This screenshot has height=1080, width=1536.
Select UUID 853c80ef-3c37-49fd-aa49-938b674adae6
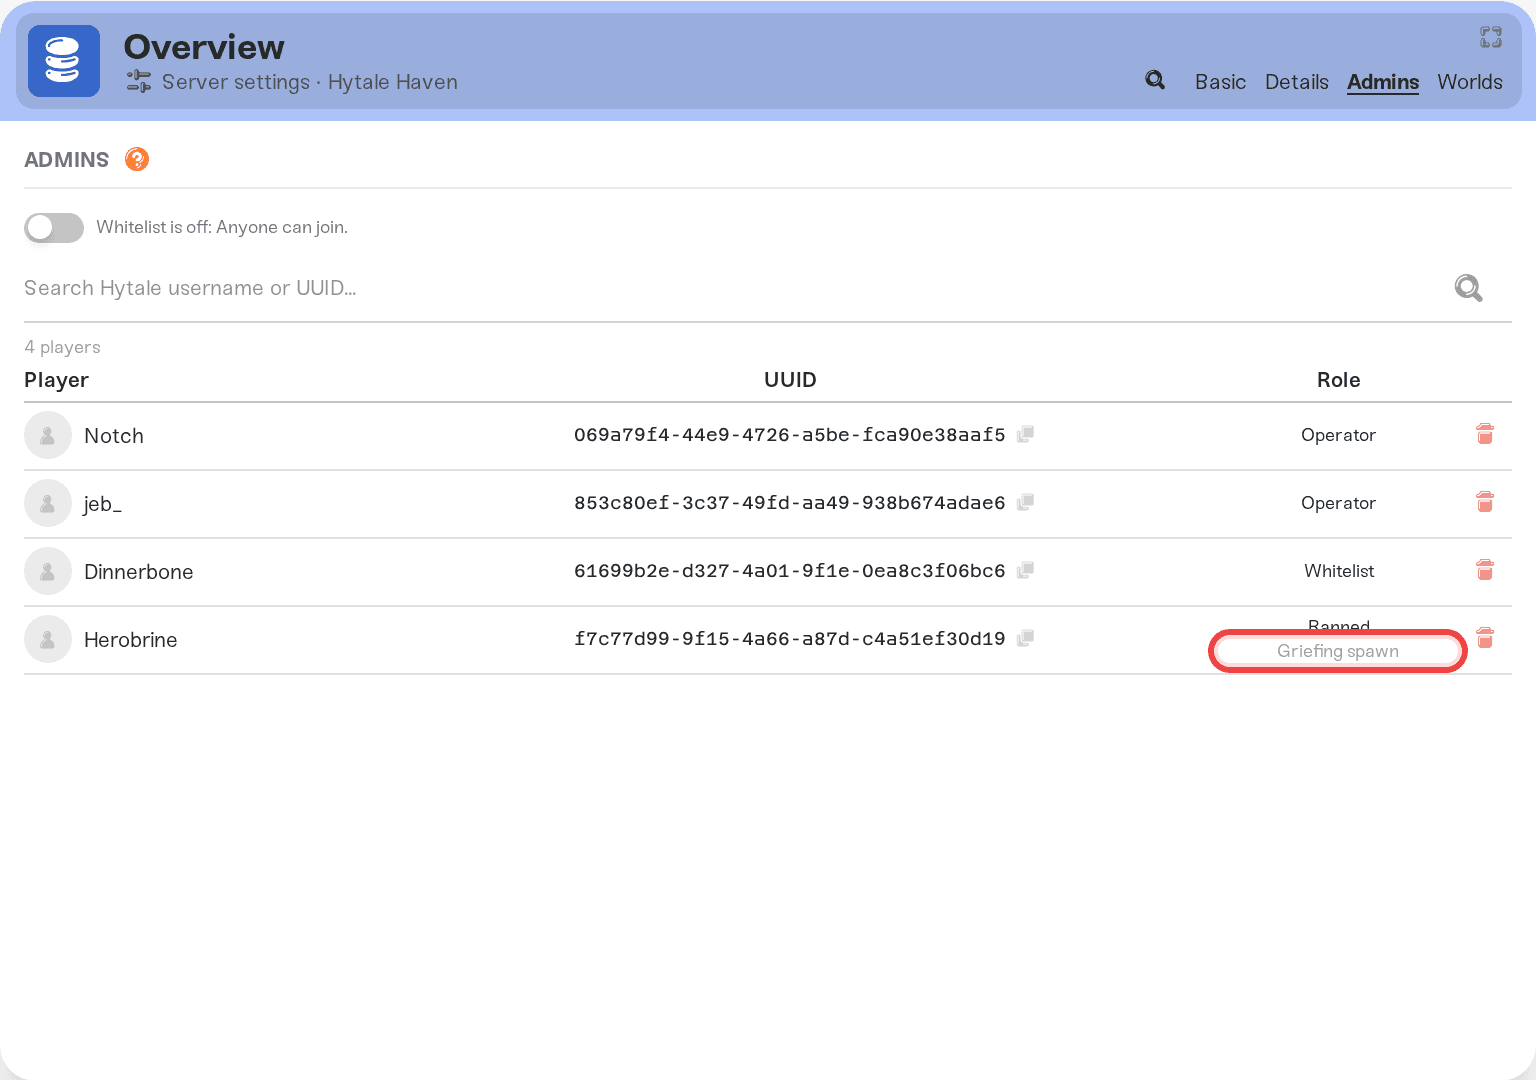coord(789,503)
